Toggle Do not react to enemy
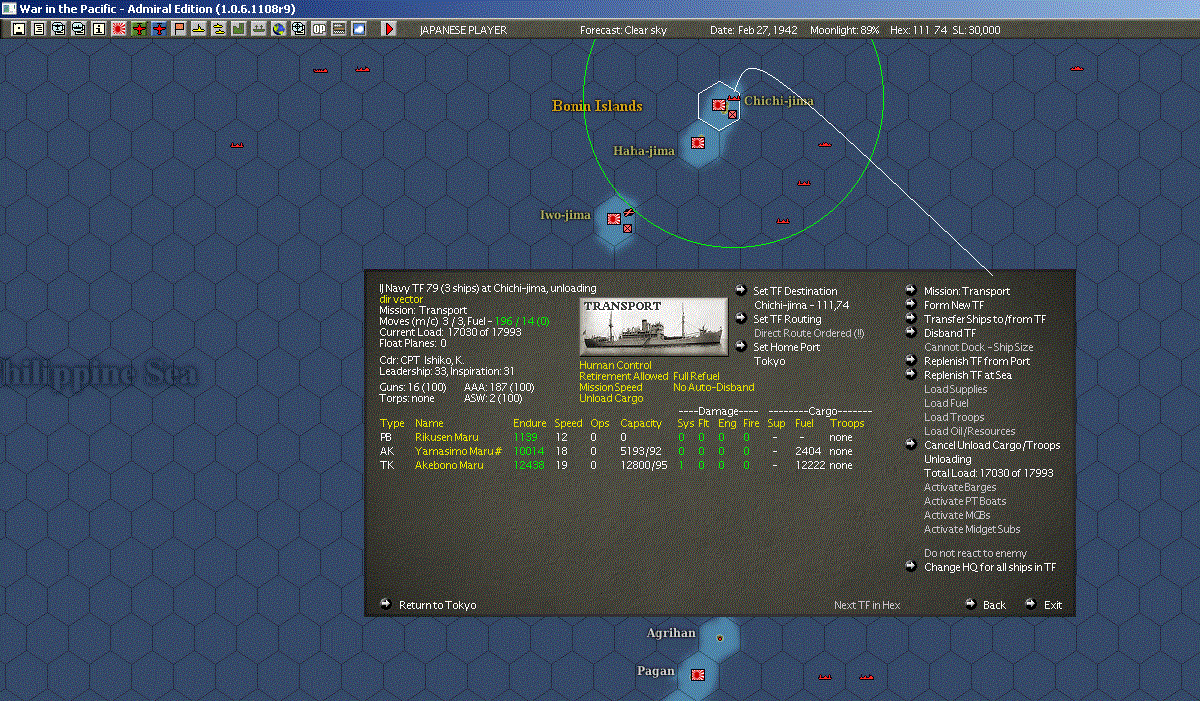Image resolution: width=1200 pixels, height=701 pixels. coord(975,553)
